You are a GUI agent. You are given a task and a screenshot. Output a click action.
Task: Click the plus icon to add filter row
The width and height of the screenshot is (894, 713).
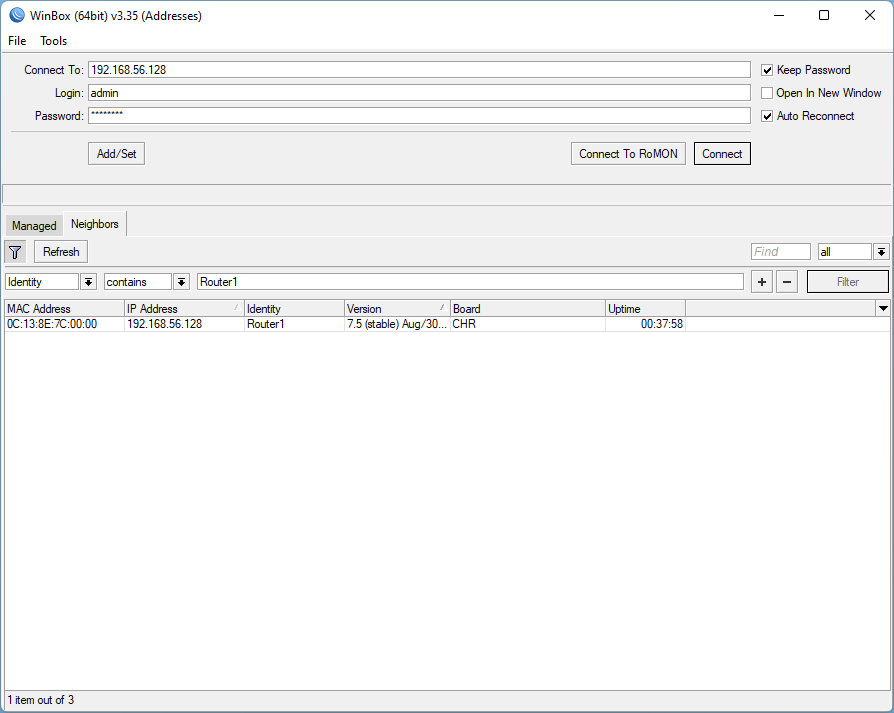pos(761,281)
